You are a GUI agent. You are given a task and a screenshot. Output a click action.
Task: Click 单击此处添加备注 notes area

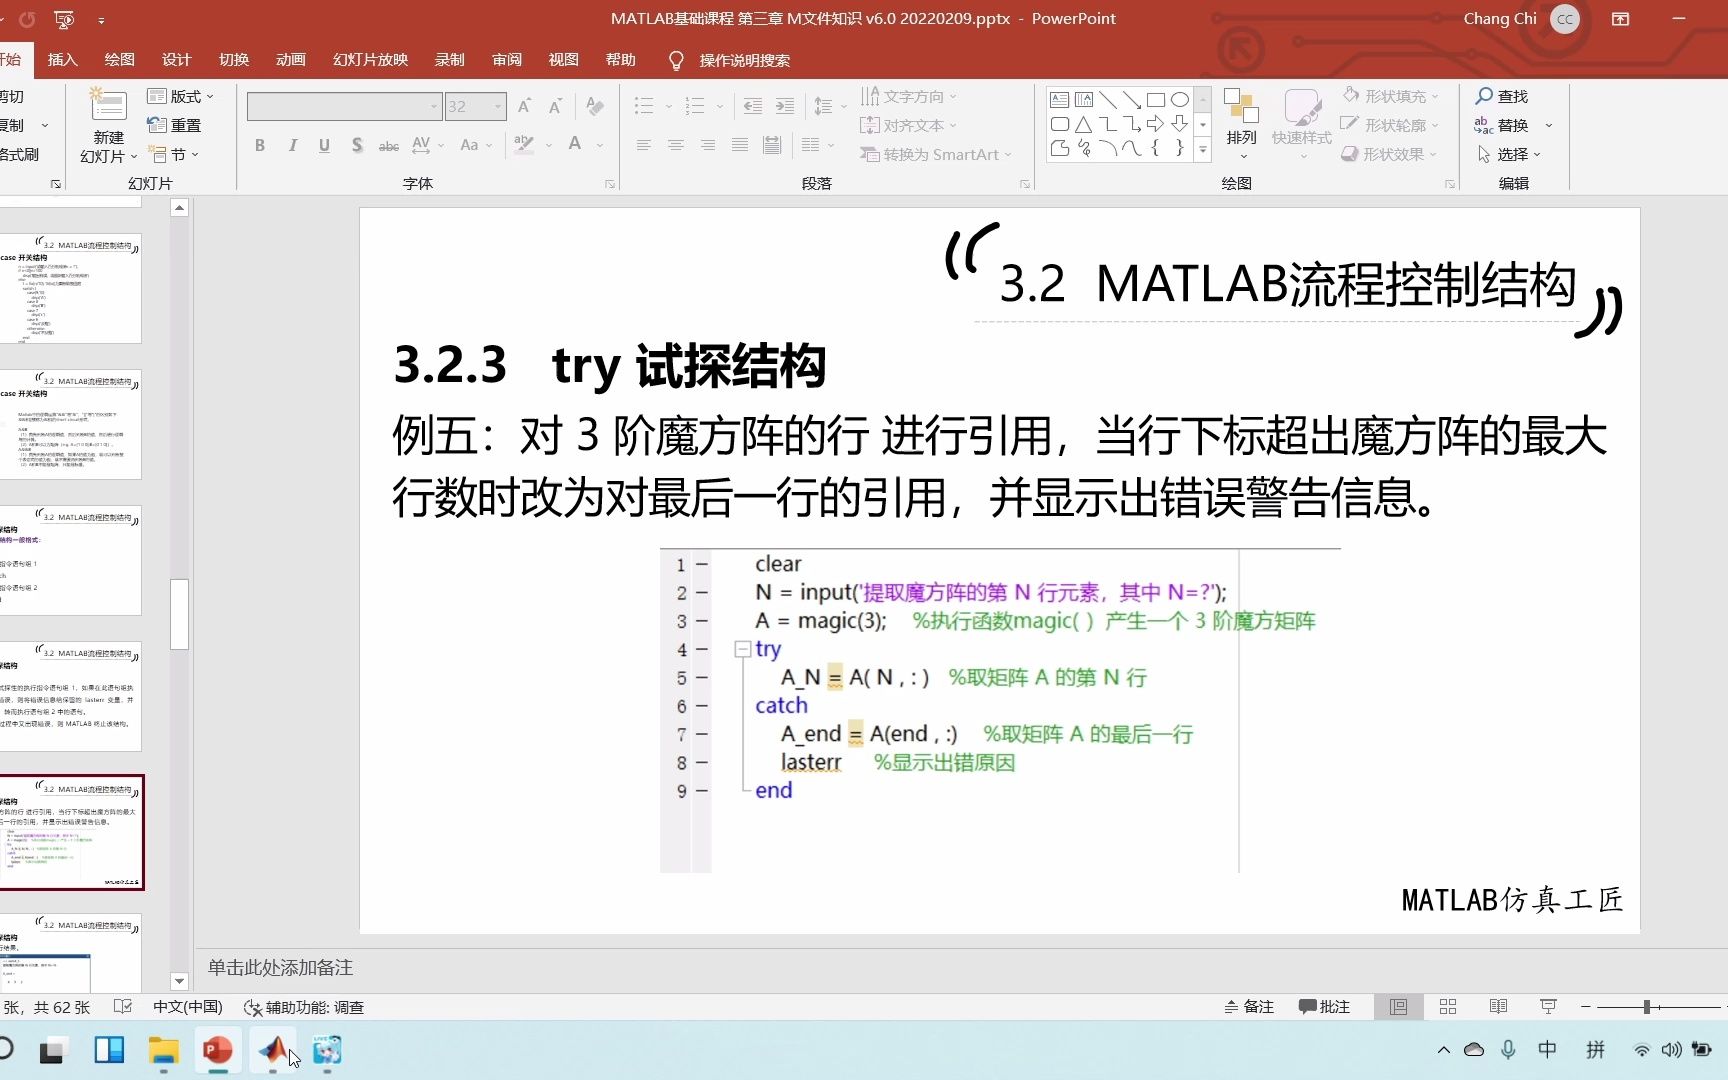280,968
